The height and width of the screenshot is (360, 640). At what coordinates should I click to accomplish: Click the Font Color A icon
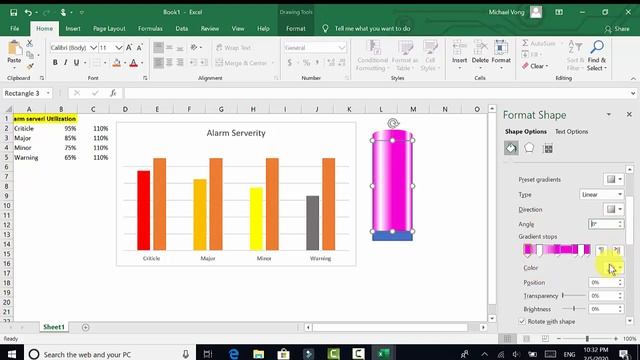133,62
